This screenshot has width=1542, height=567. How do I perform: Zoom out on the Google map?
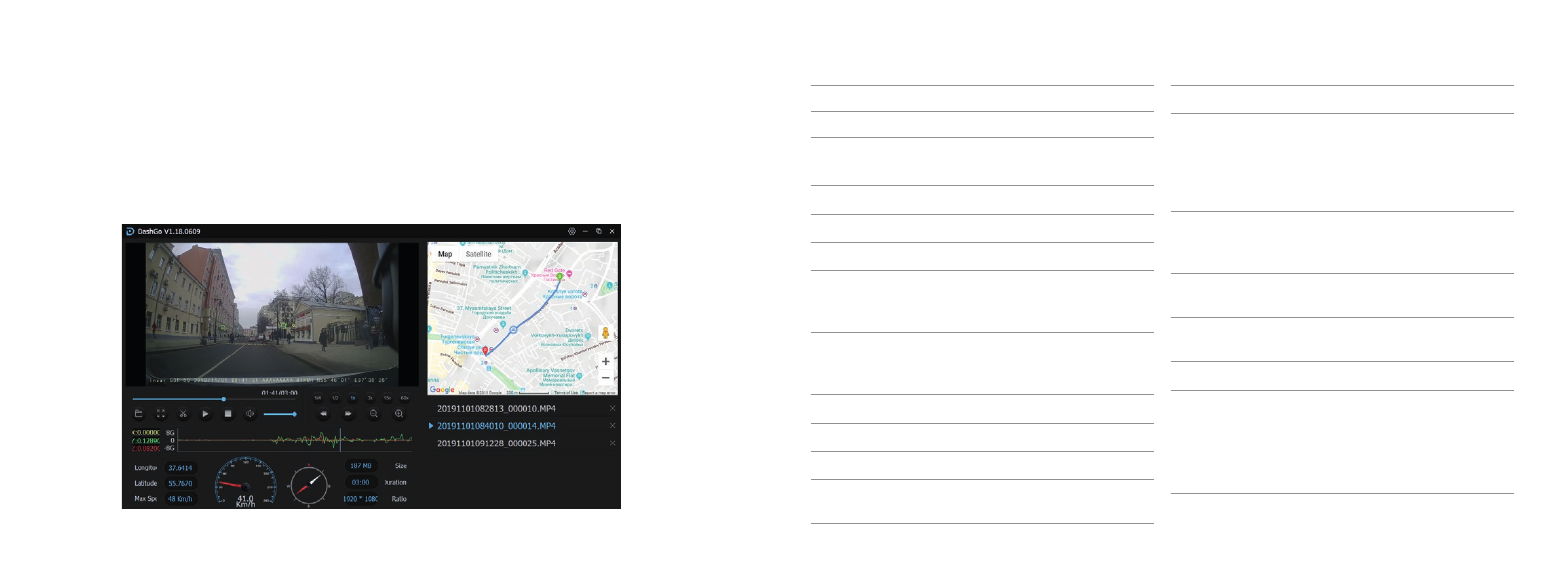pyautogui.click(x=605, y=378)
